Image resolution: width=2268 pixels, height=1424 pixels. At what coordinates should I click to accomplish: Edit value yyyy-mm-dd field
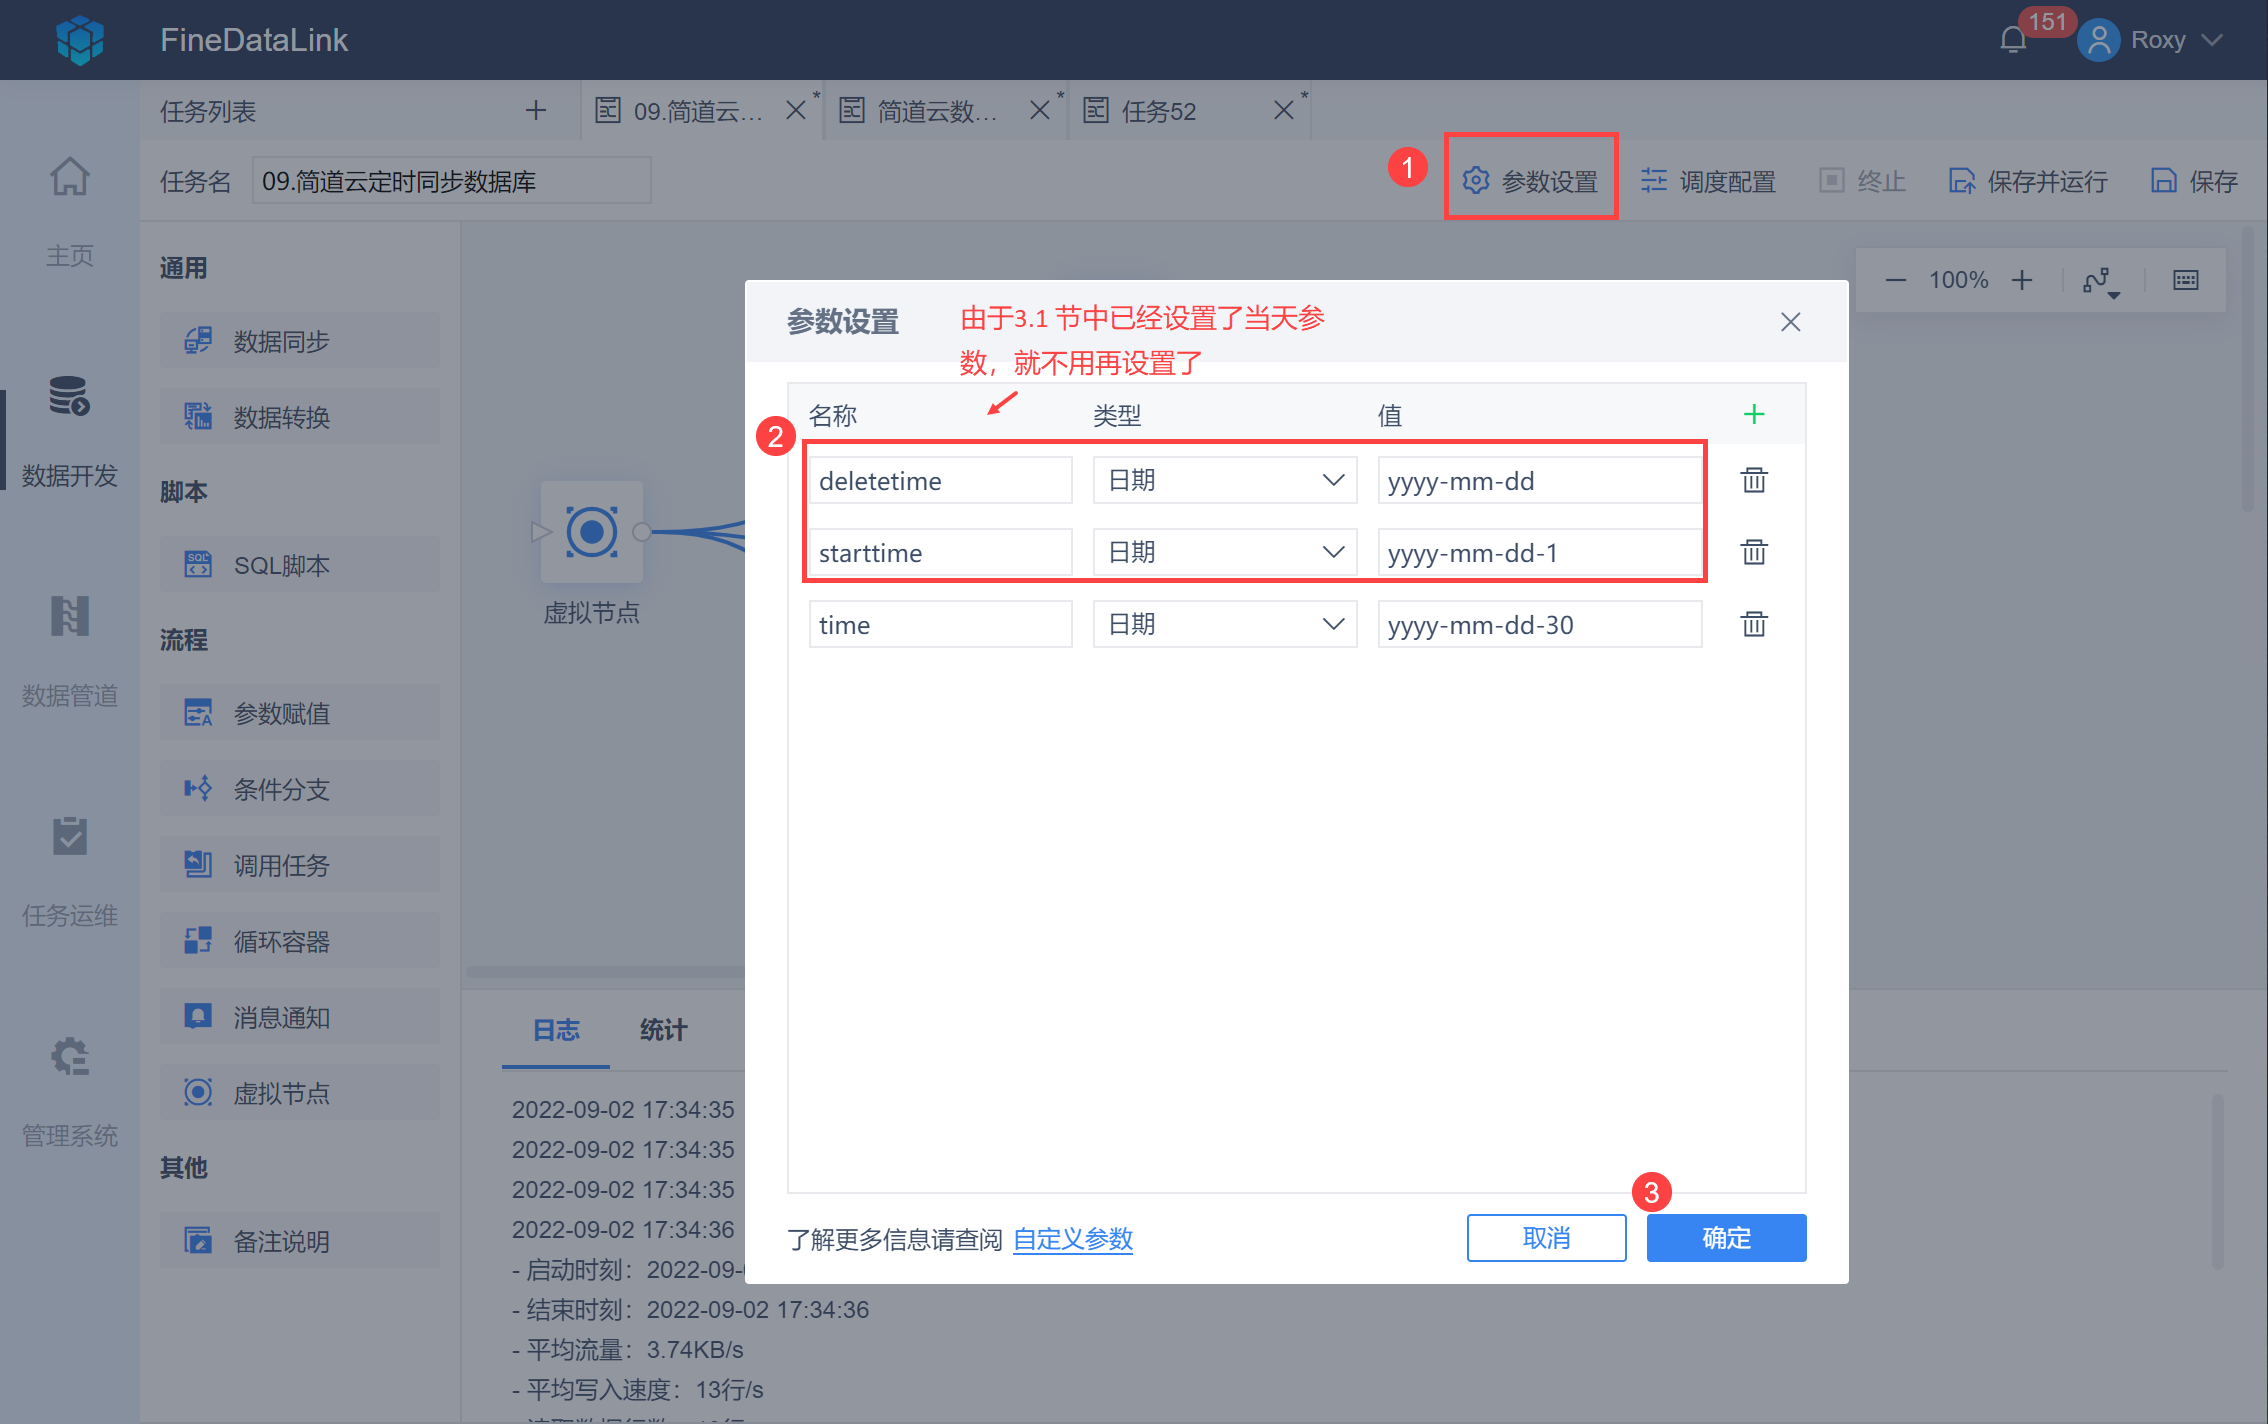coord(1540,481)
